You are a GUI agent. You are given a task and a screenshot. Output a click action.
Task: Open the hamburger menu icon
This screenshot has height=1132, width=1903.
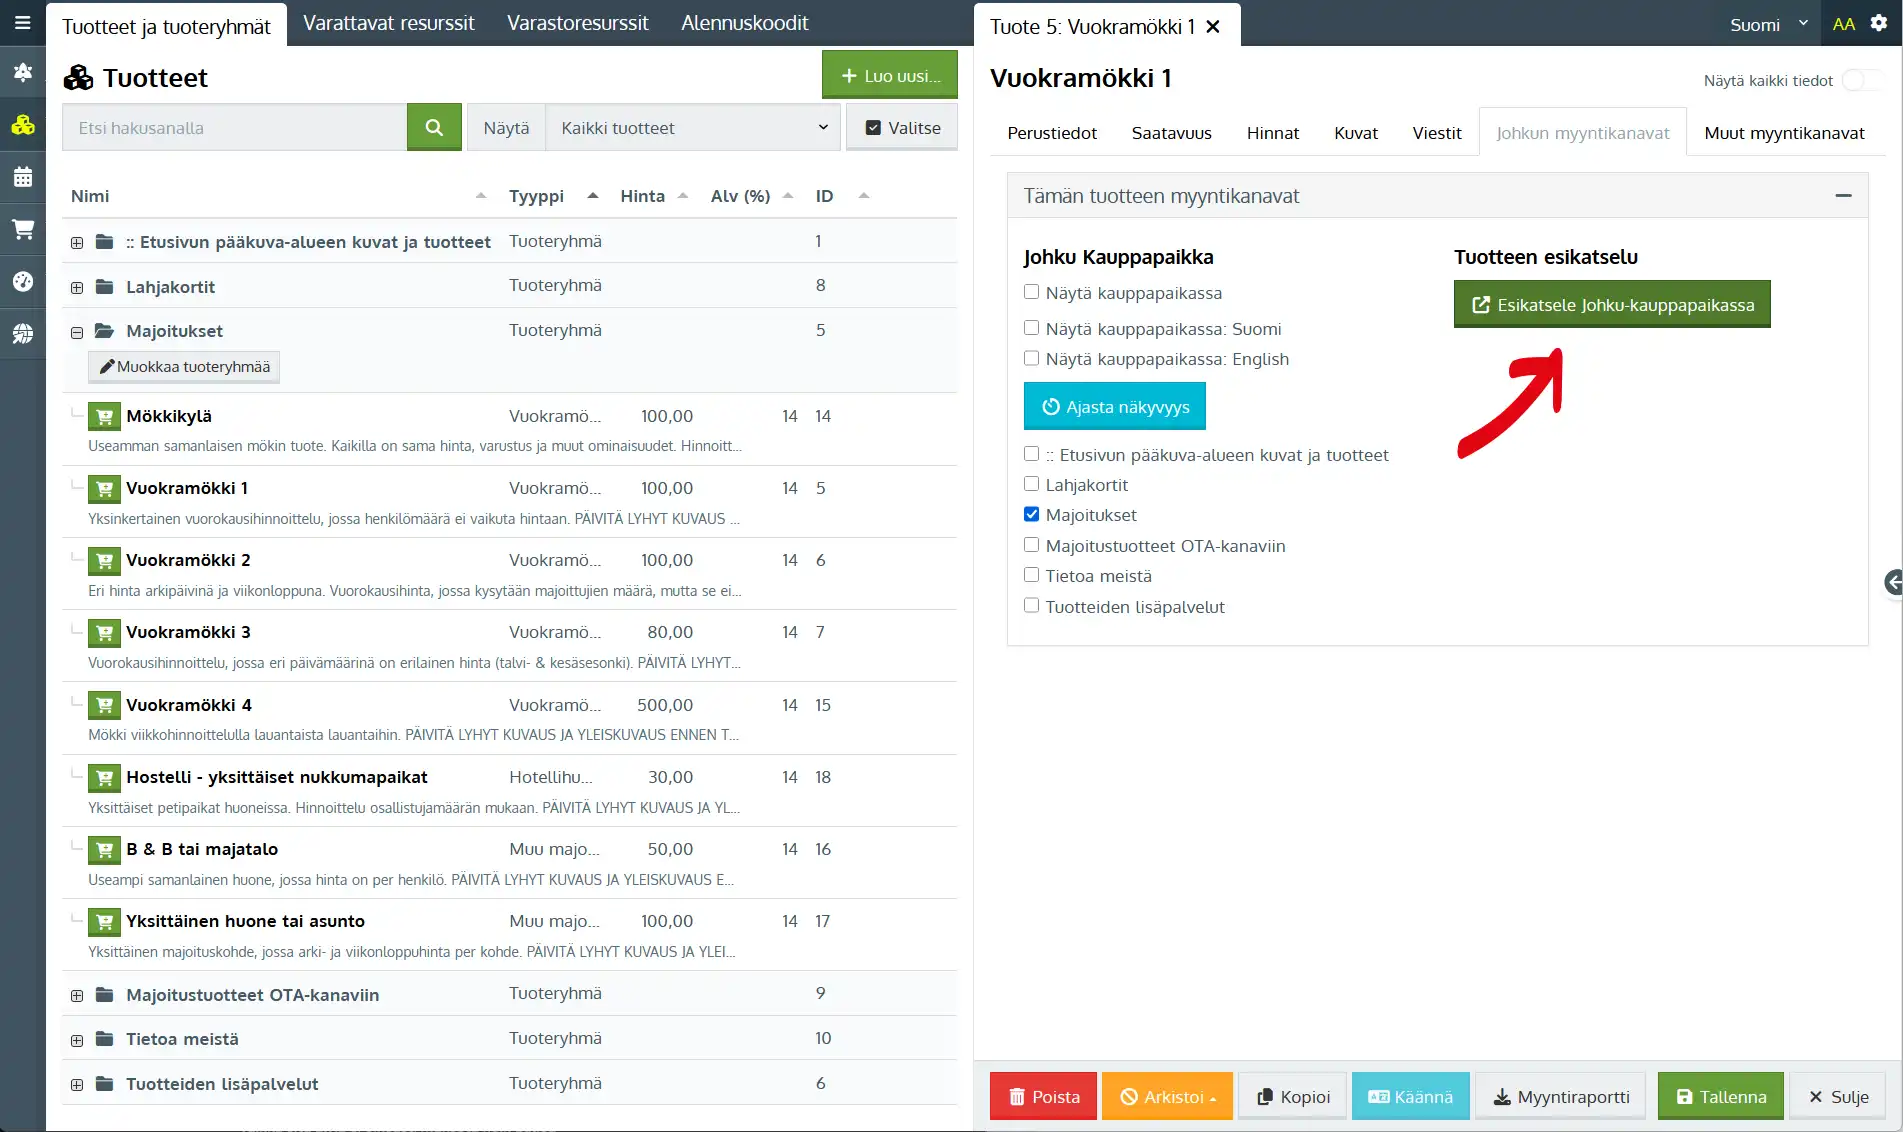(x=22, y=23)
